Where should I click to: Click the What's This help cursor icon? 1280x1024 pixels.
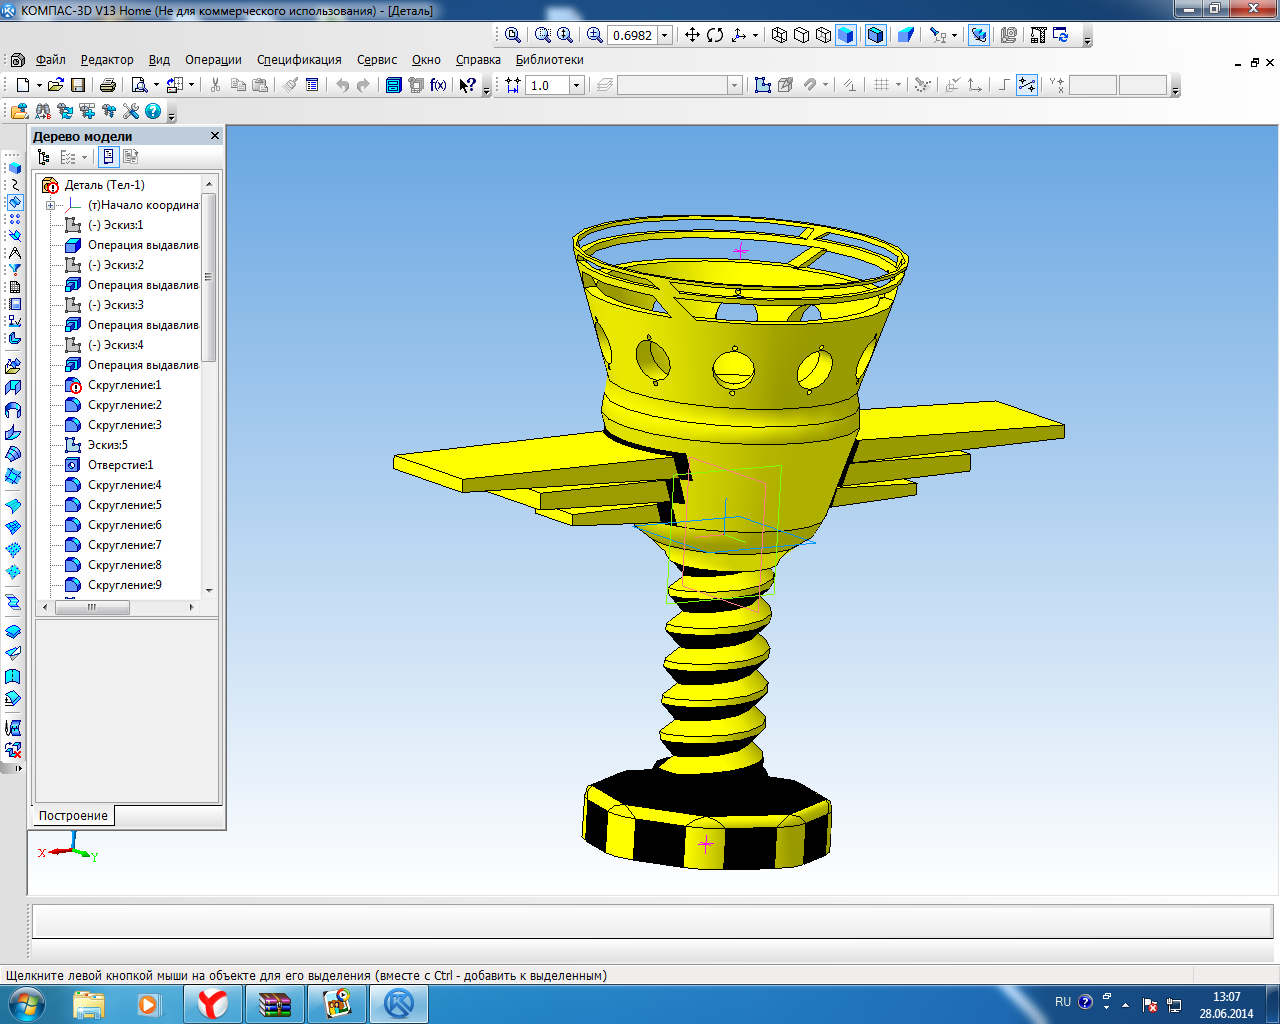467,85
